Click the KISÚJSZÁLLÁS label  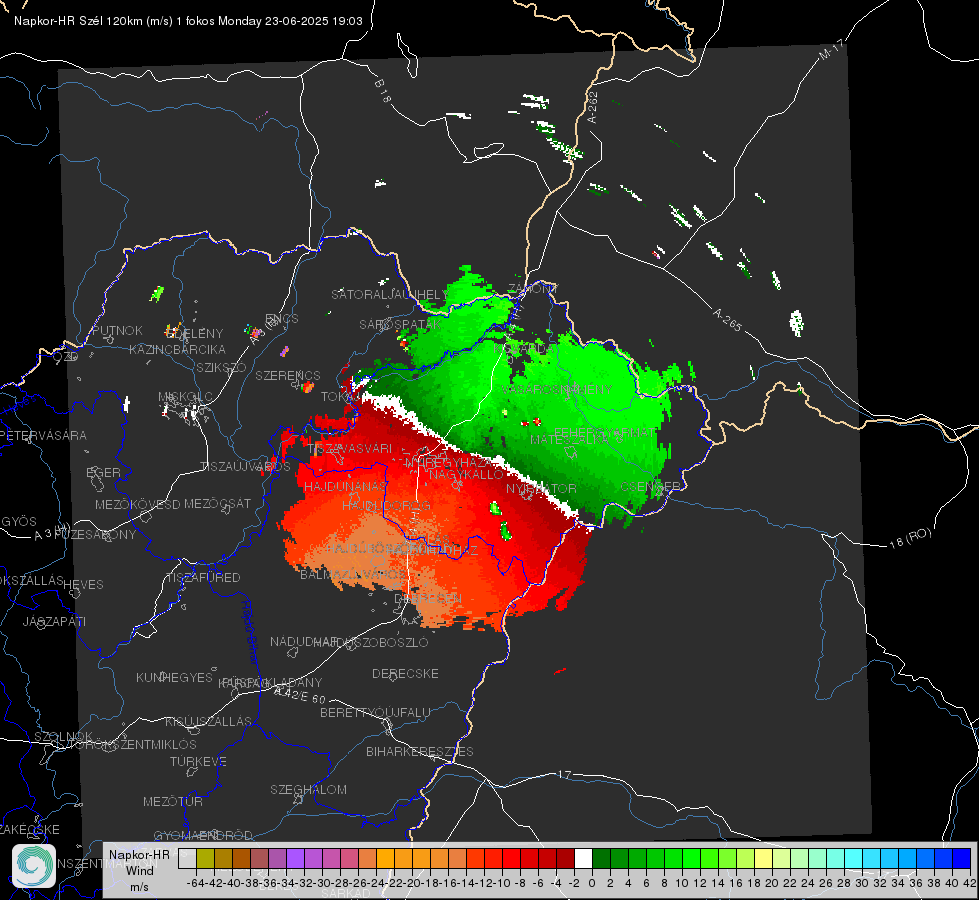coord(209,721)
